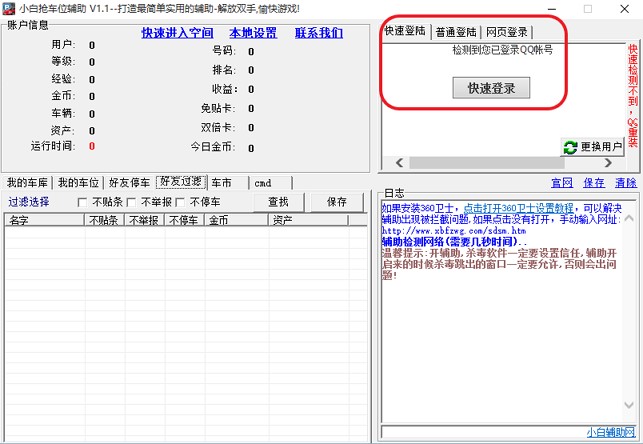
Task: Open the 我的车库 tab
Action: point(27,183)
